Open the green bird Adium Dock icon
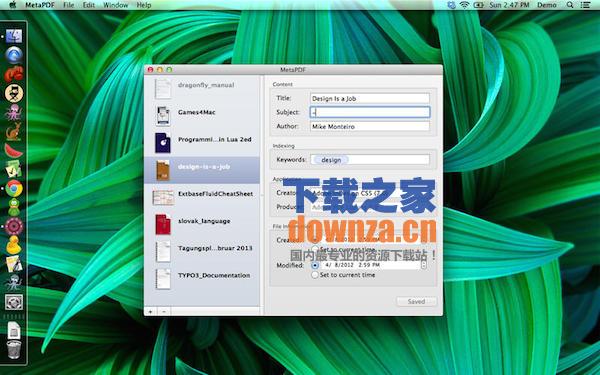Image resolution: width=600 pixels, height=375 pixels. pyautogui.click(x=14, y=207)
